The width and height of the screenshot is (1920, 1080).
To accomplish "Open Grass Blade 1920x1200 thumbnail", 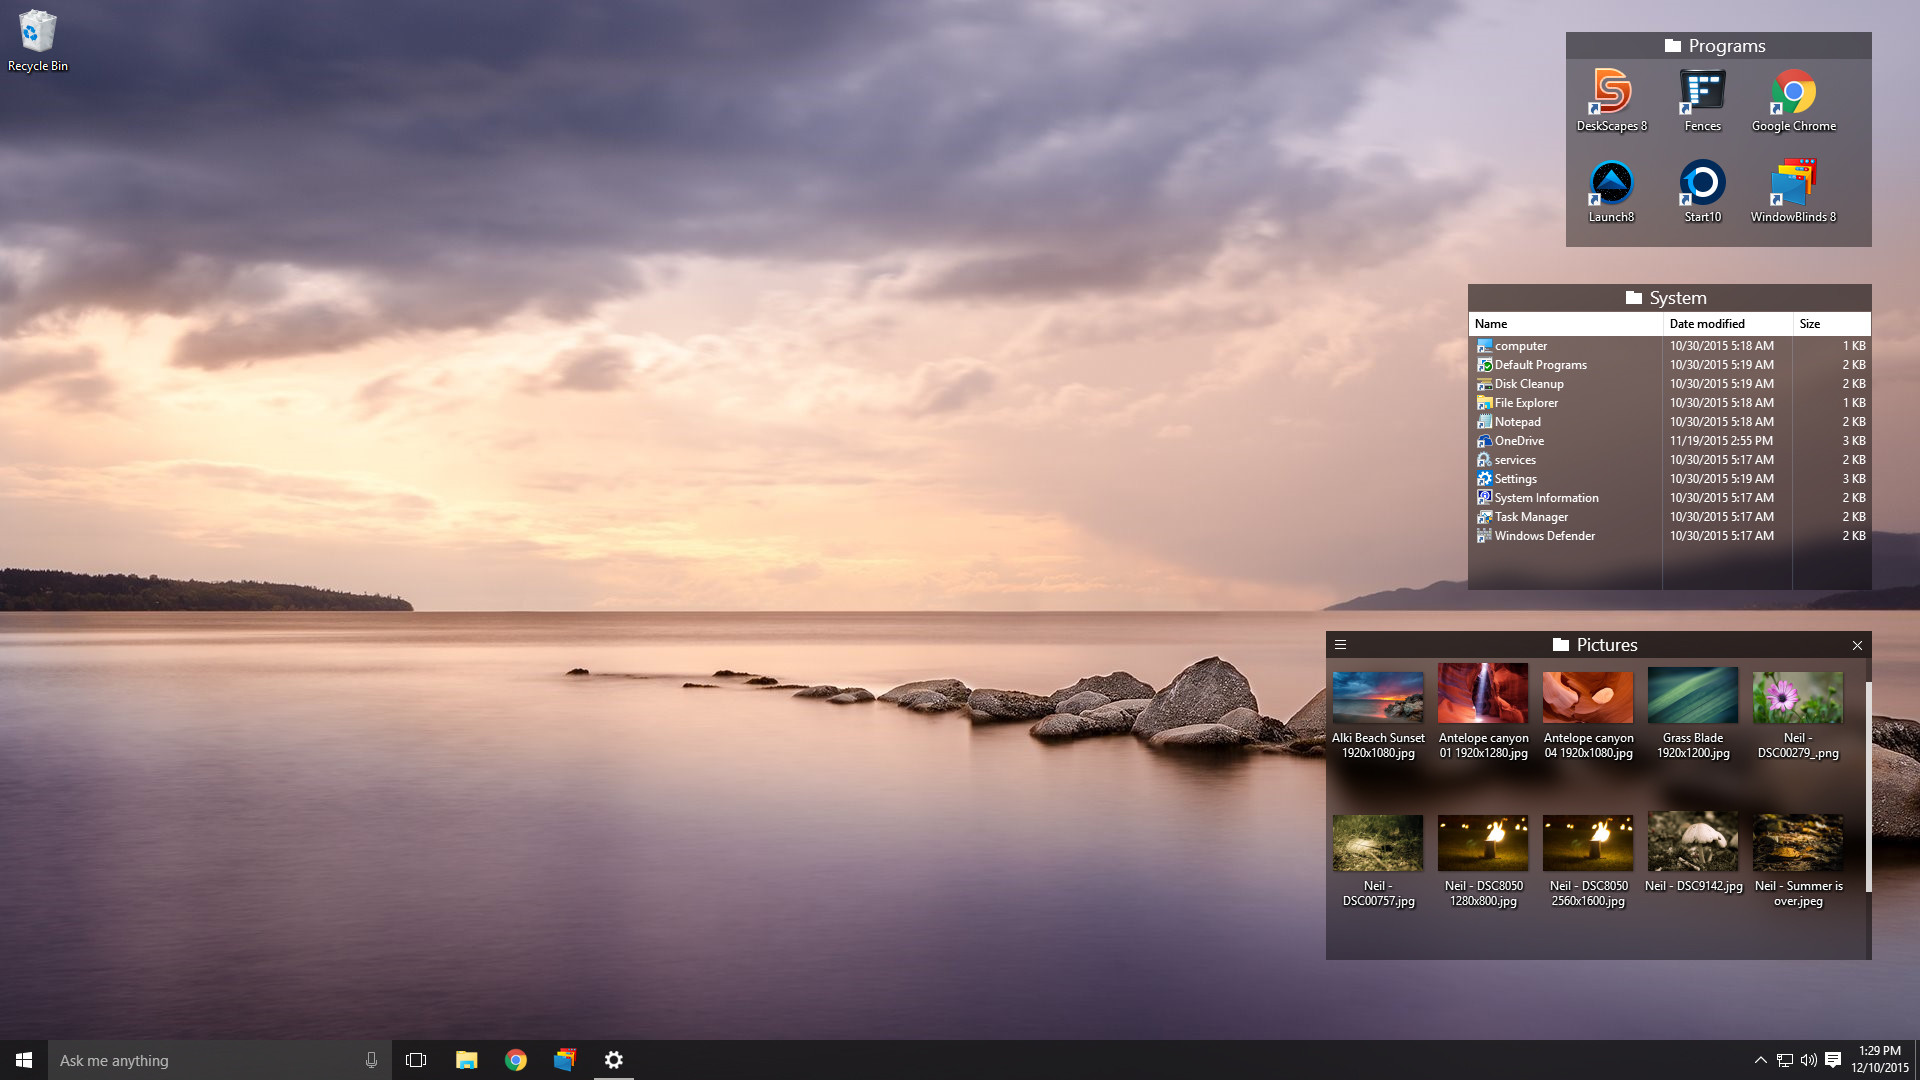I will click(x=1692, y=697).
